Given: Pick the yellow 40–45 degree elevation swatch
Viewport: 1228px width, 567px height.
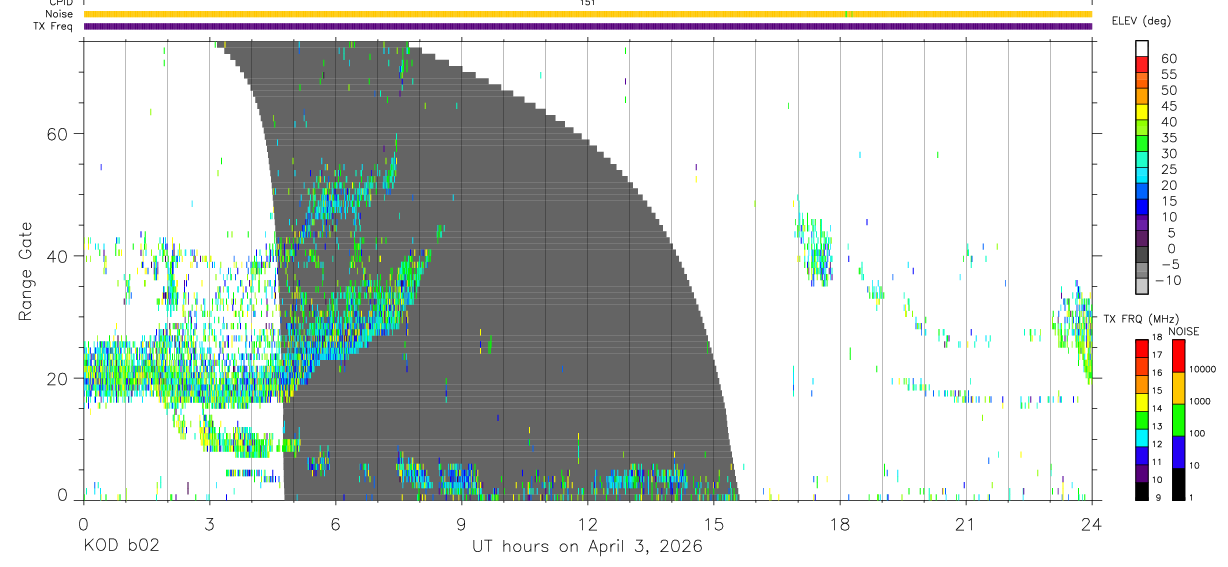Looking at the screenshot, I should point(1143,113).
